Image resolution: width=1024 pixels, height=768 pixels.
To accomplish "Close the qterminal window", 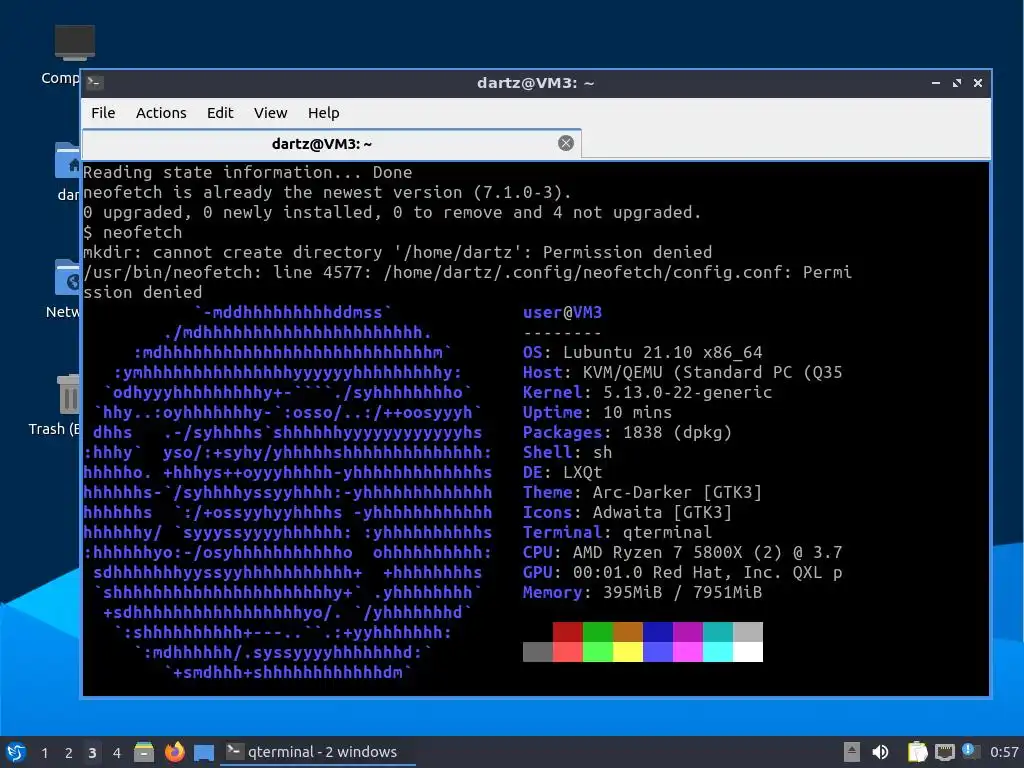I will pos(978,83).
